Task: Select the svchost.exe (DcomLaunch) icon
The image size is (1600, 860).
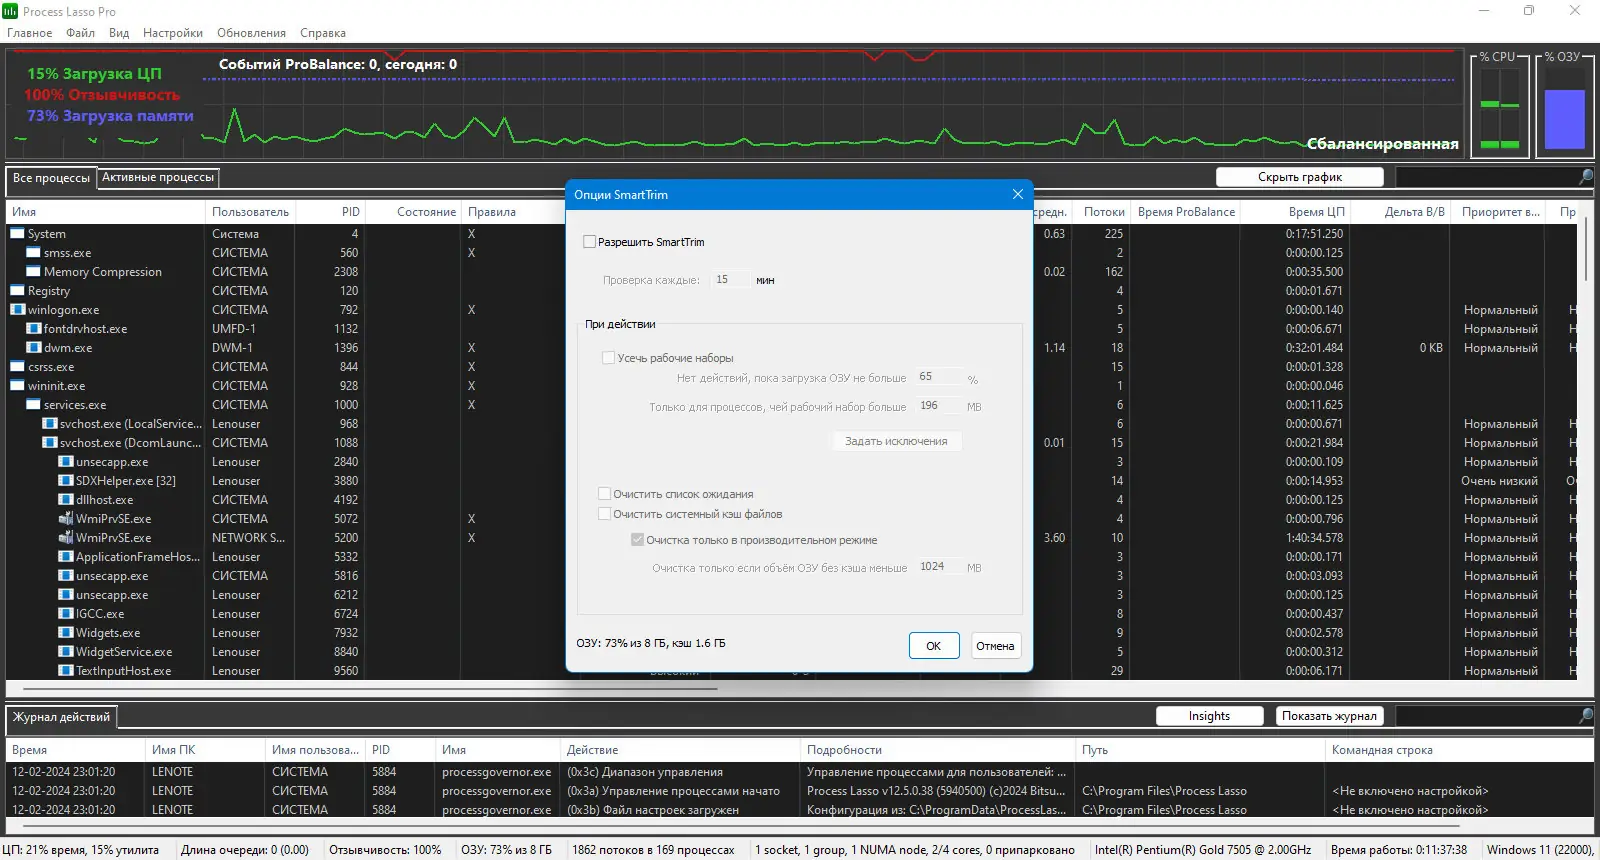Action: coord(49,443)
